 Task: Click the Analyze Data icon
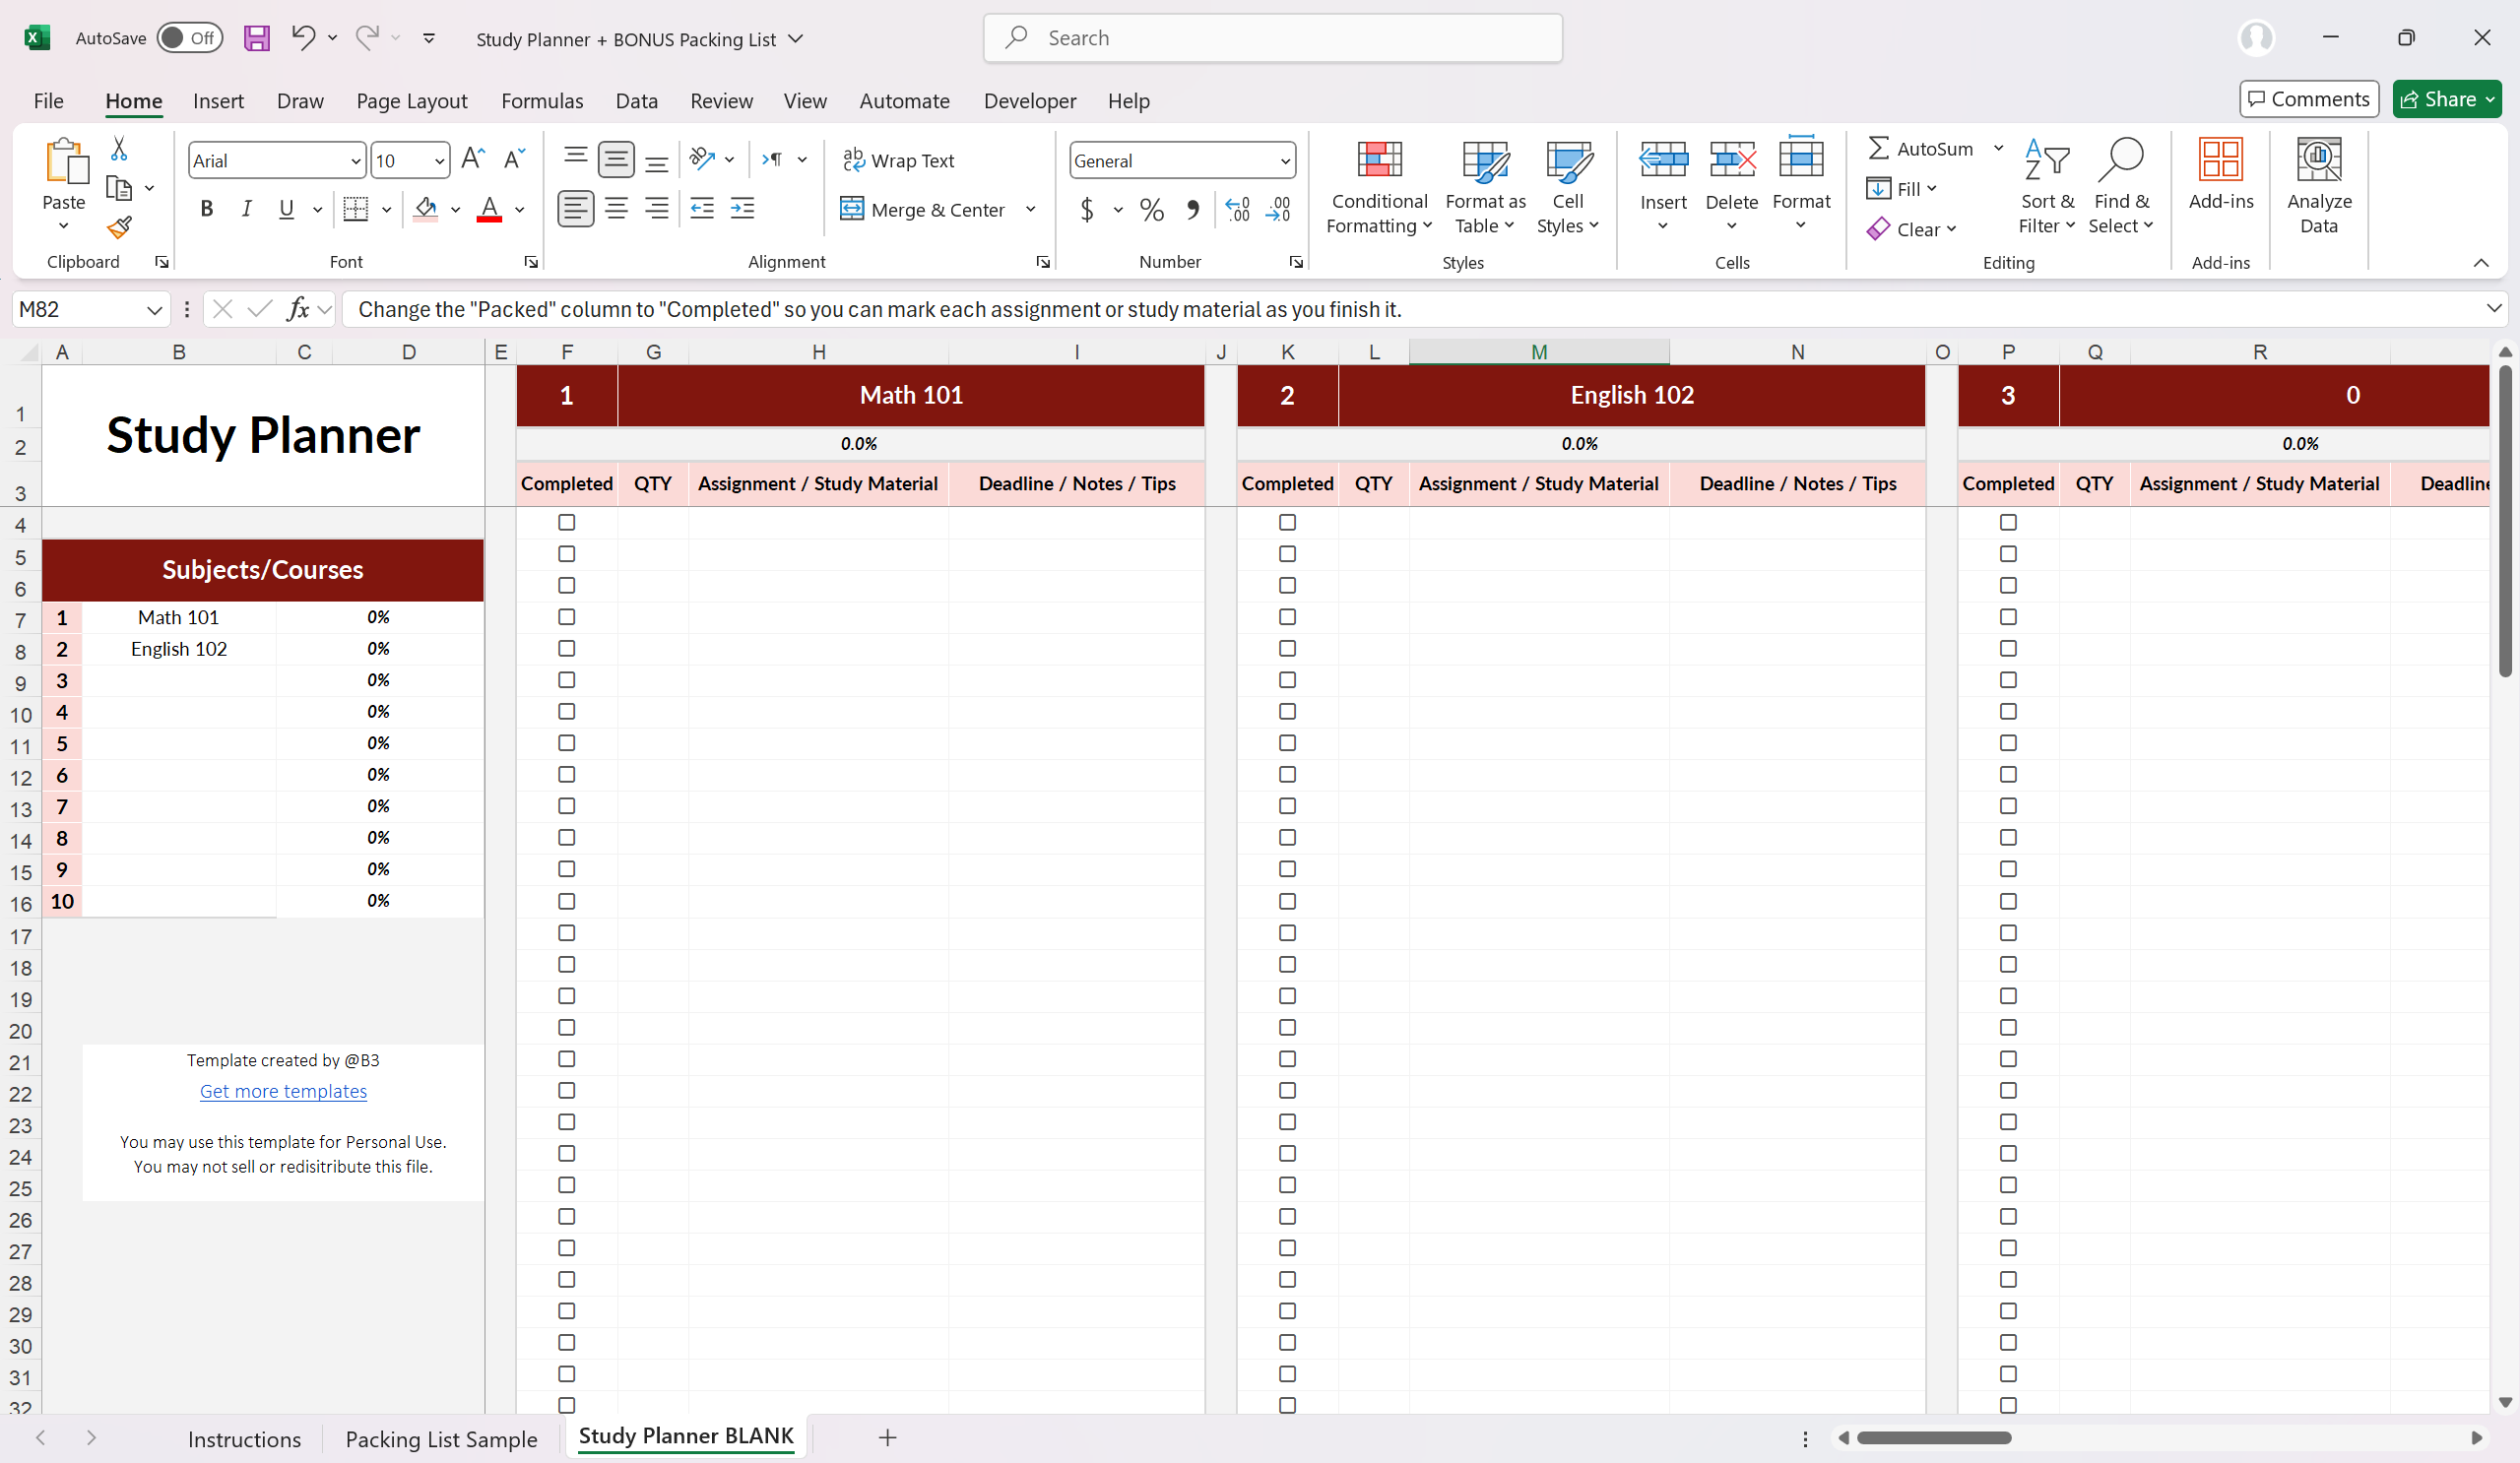(x=2318, y=187)
